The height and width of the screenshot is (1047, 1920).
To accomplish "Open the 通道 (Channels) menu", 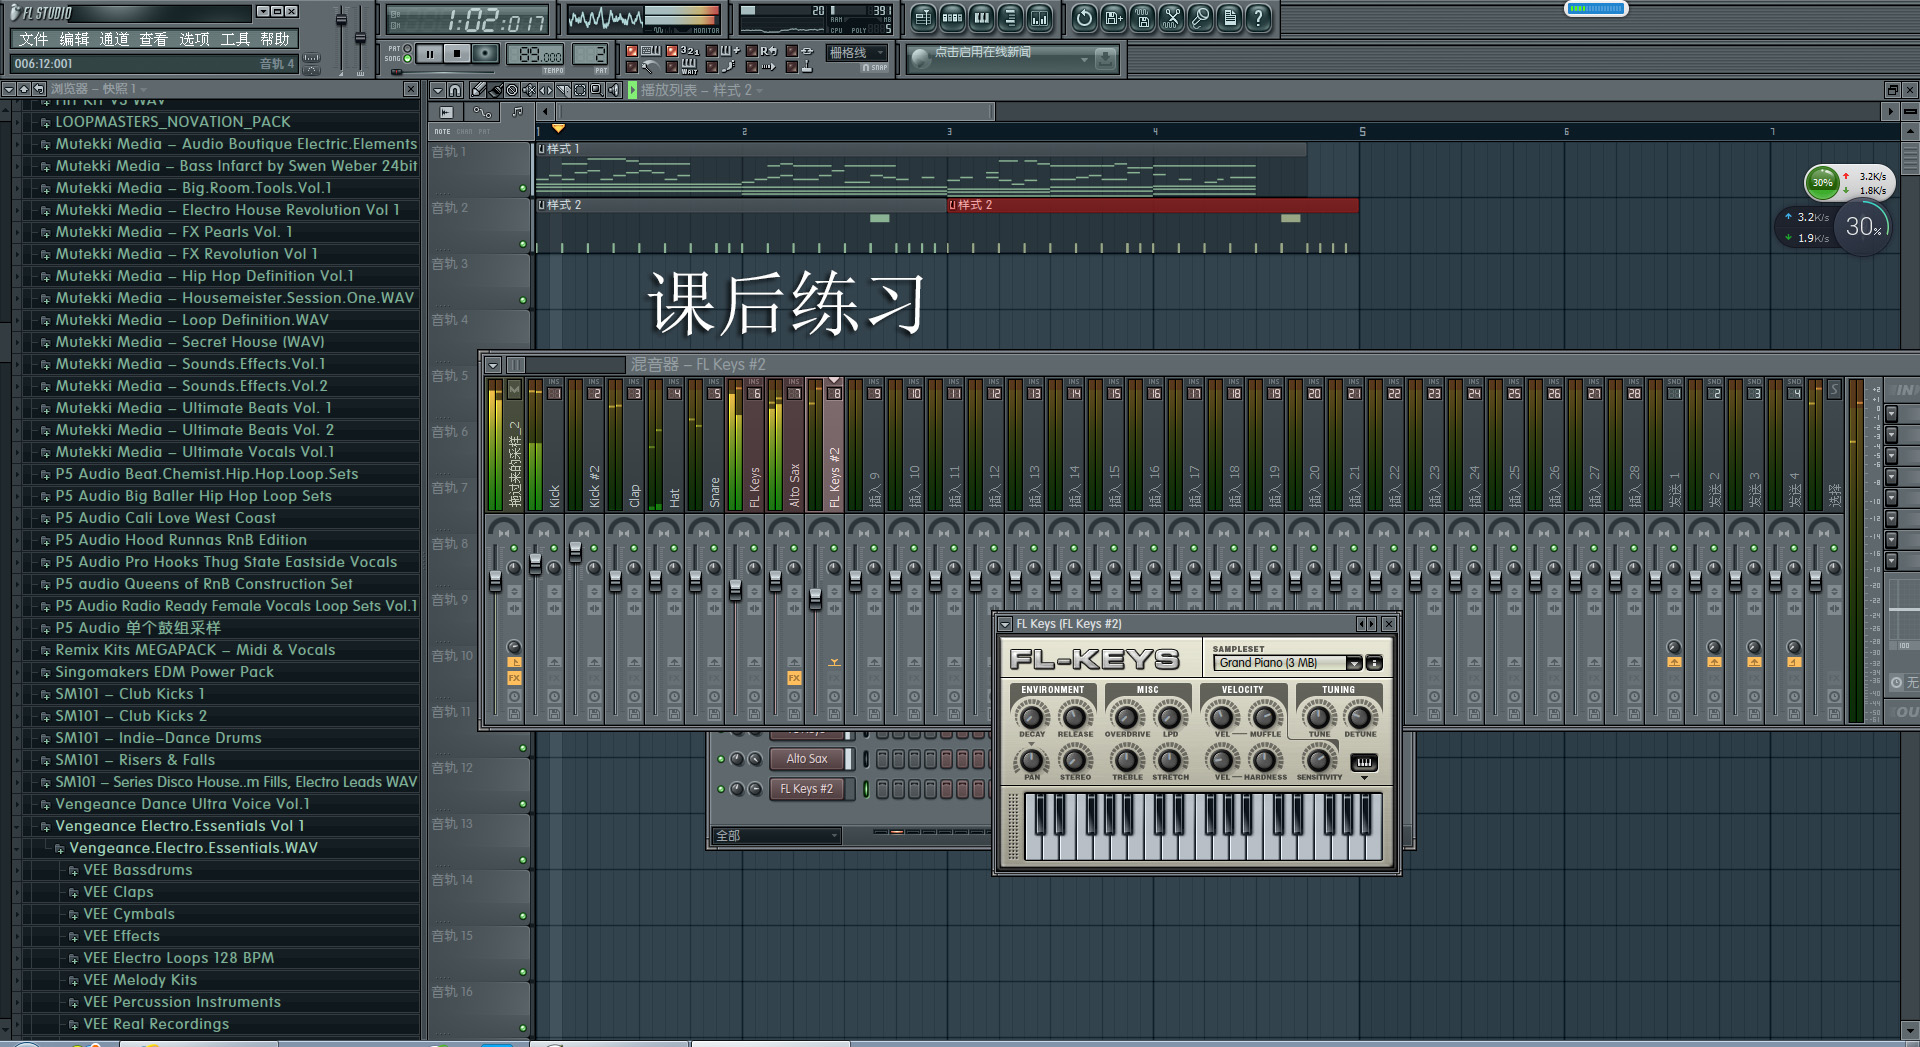I will 114,39.
